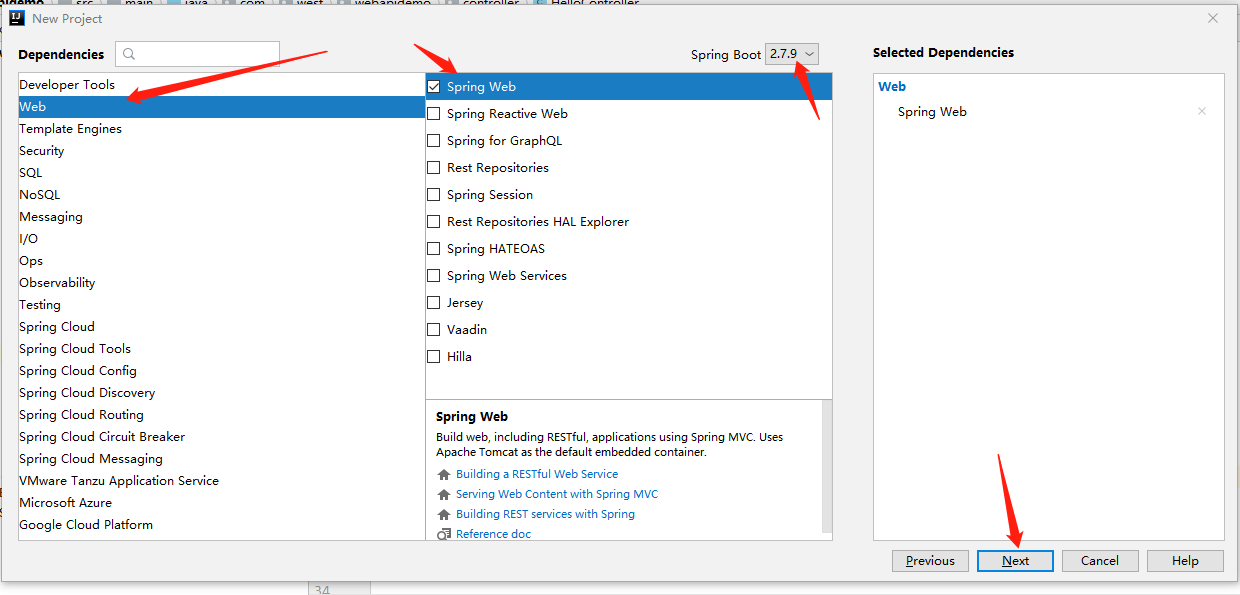
Task: Open the Reference doc link
Action: [493, 534]
